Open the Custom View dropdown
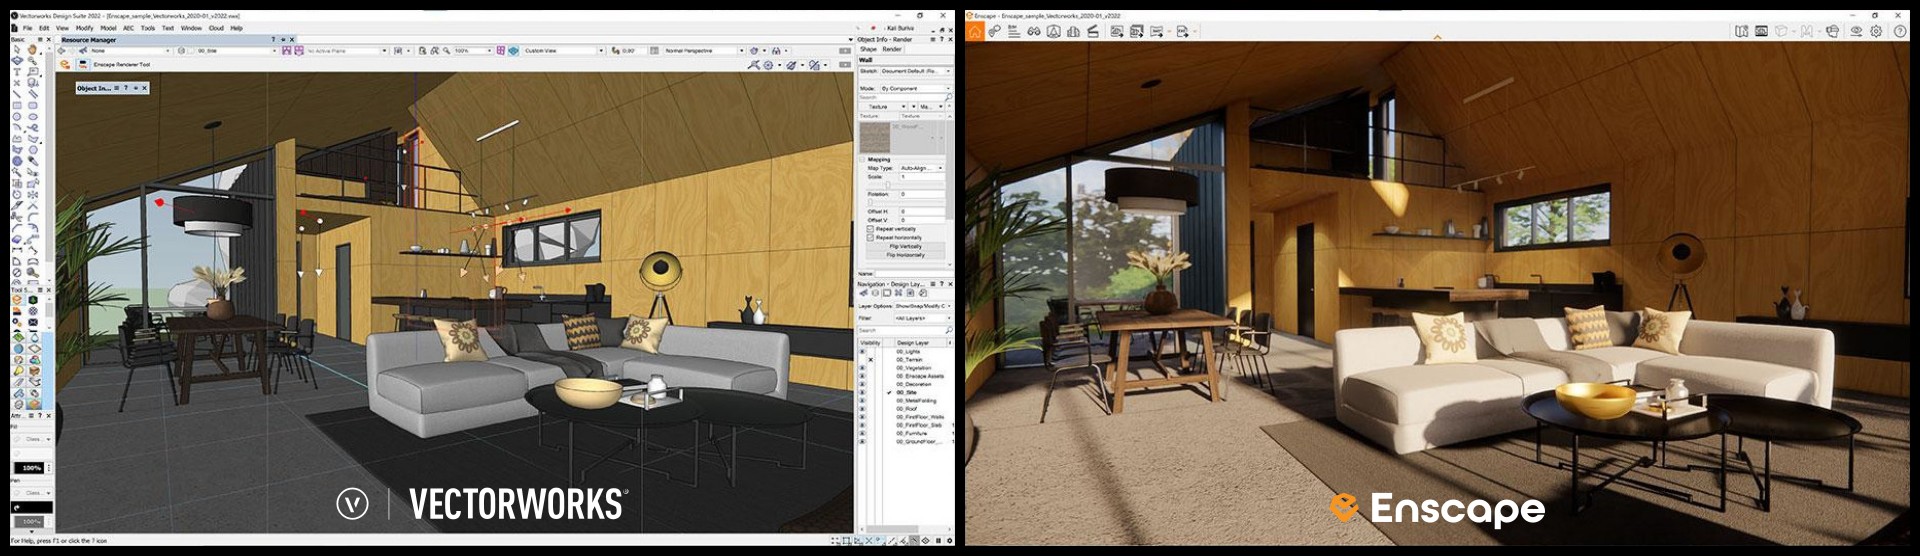The width and height of the screenshot is (1920, 556). 600,50
